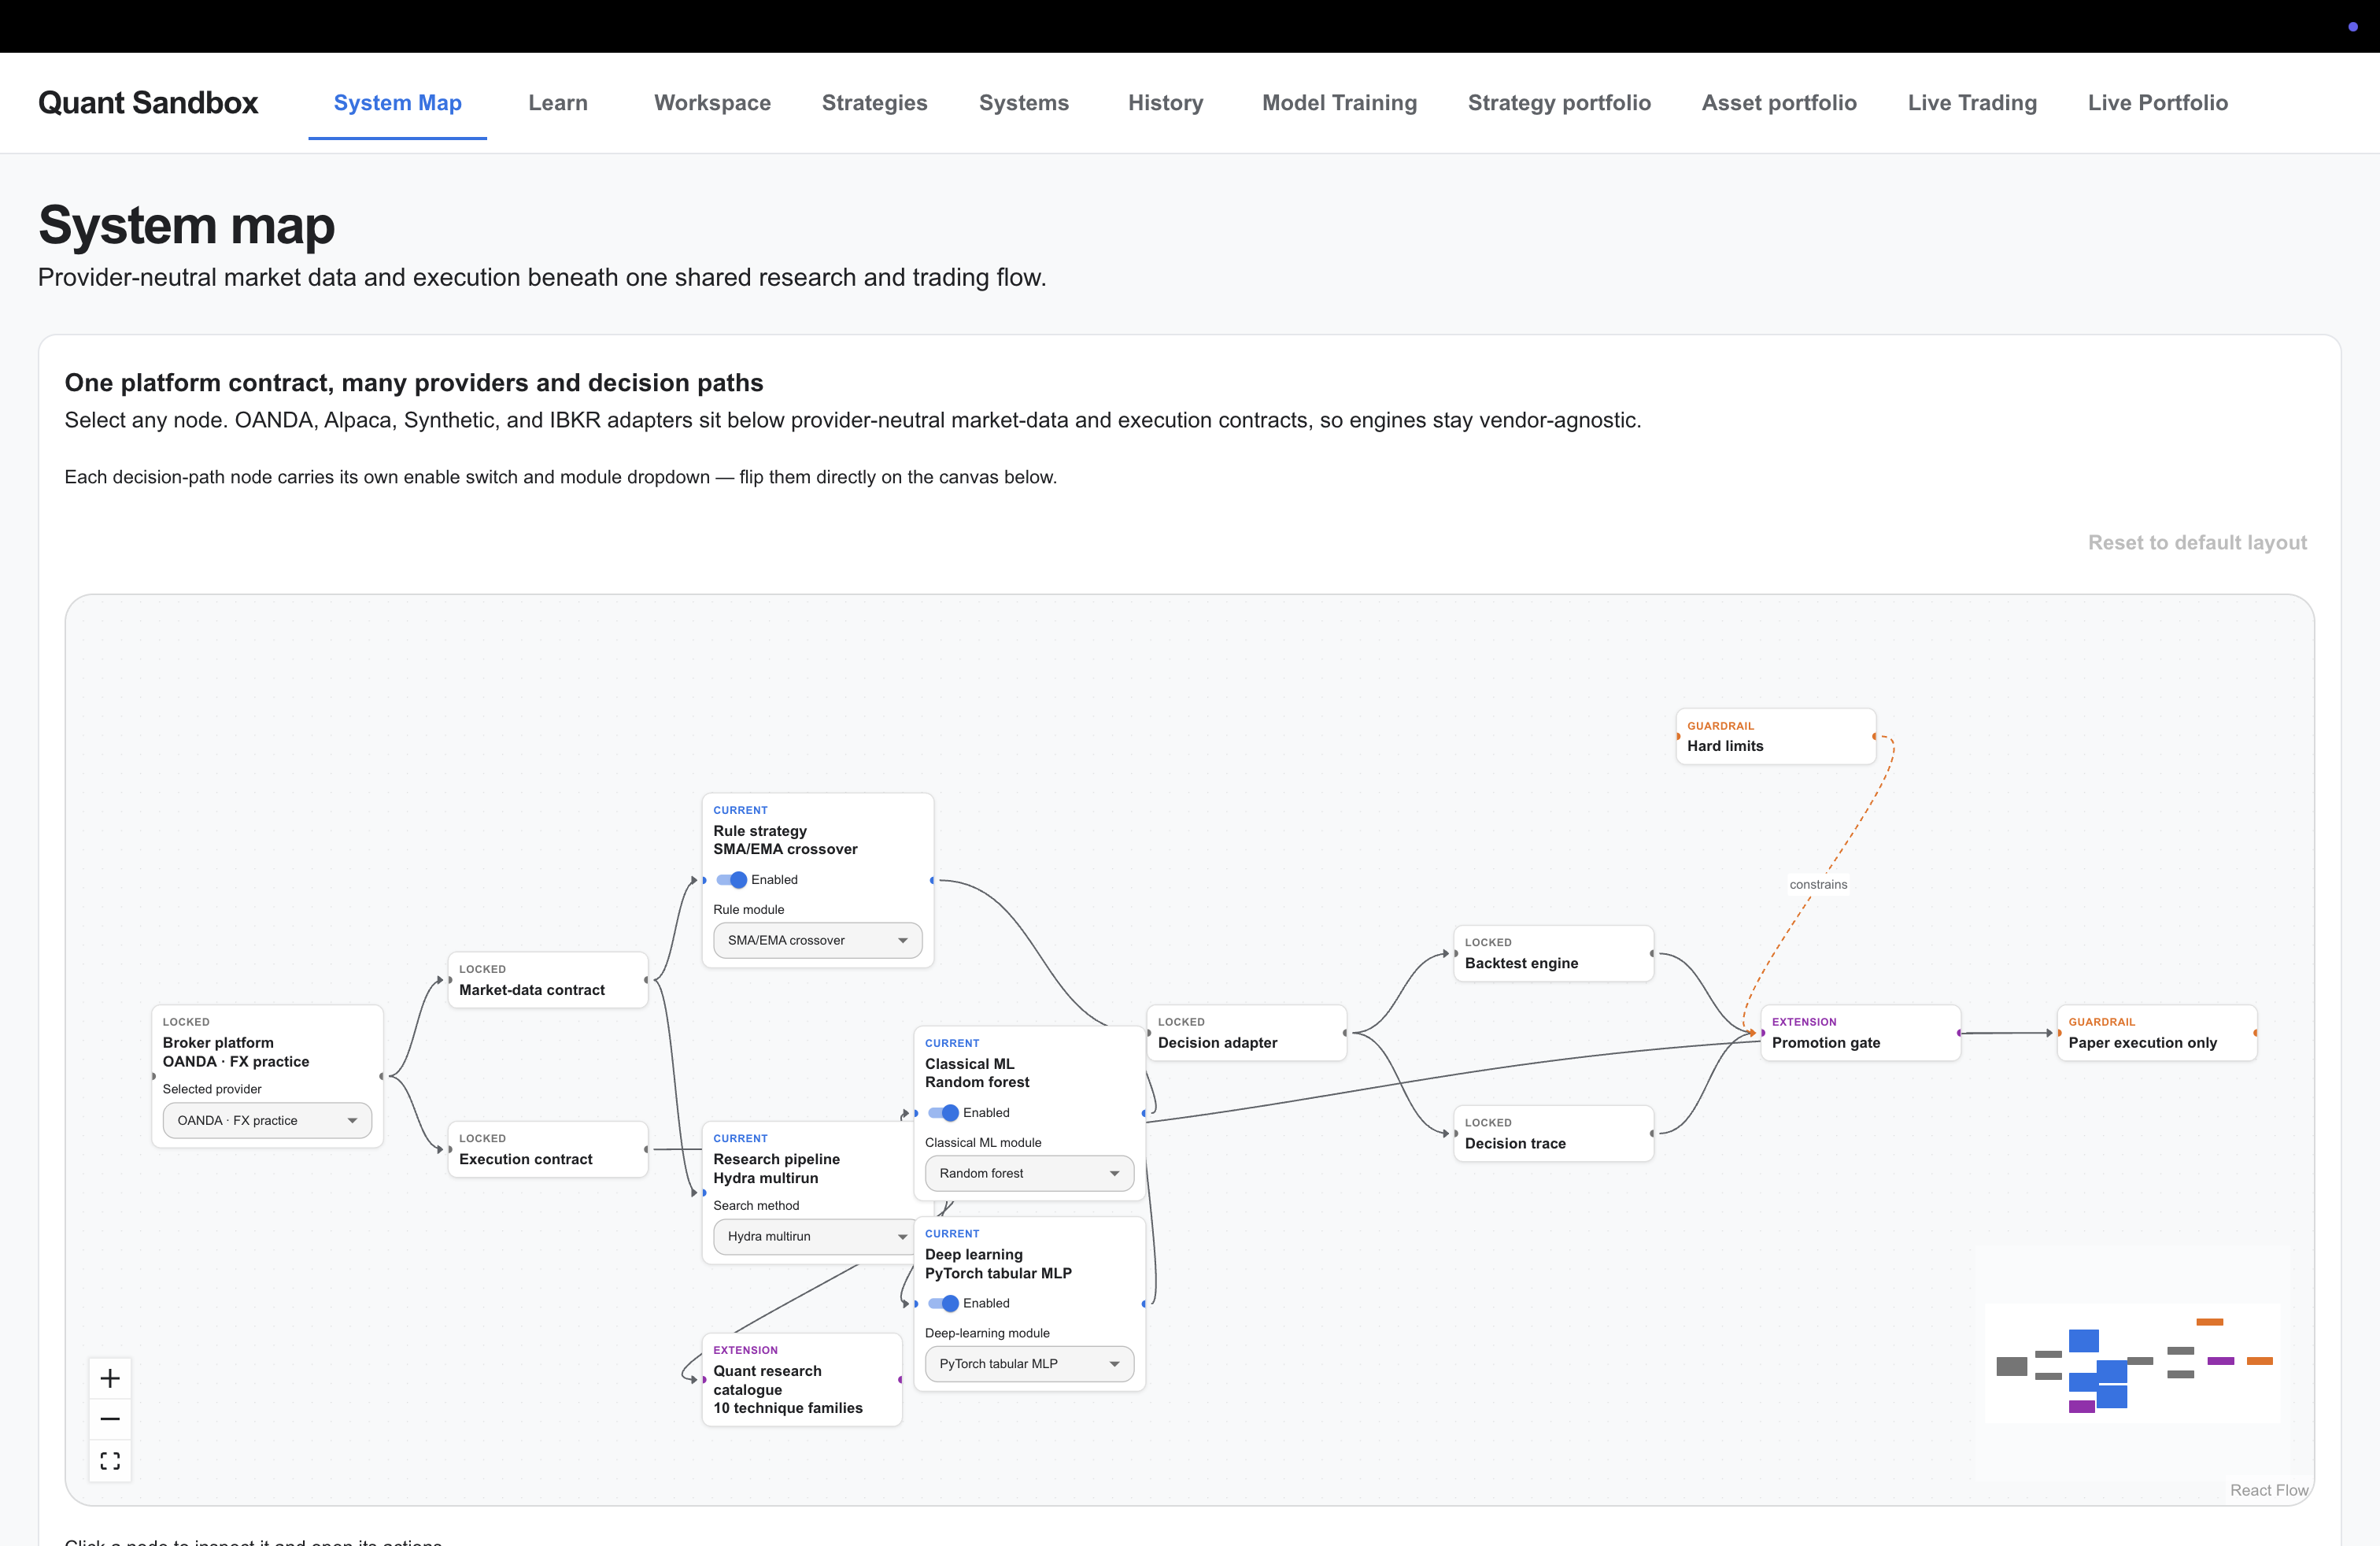Viewport: 2380px width, 1546px height.
Task: Select the Market-data contract node
Action: pyautogui.click(x=547, y=980)
